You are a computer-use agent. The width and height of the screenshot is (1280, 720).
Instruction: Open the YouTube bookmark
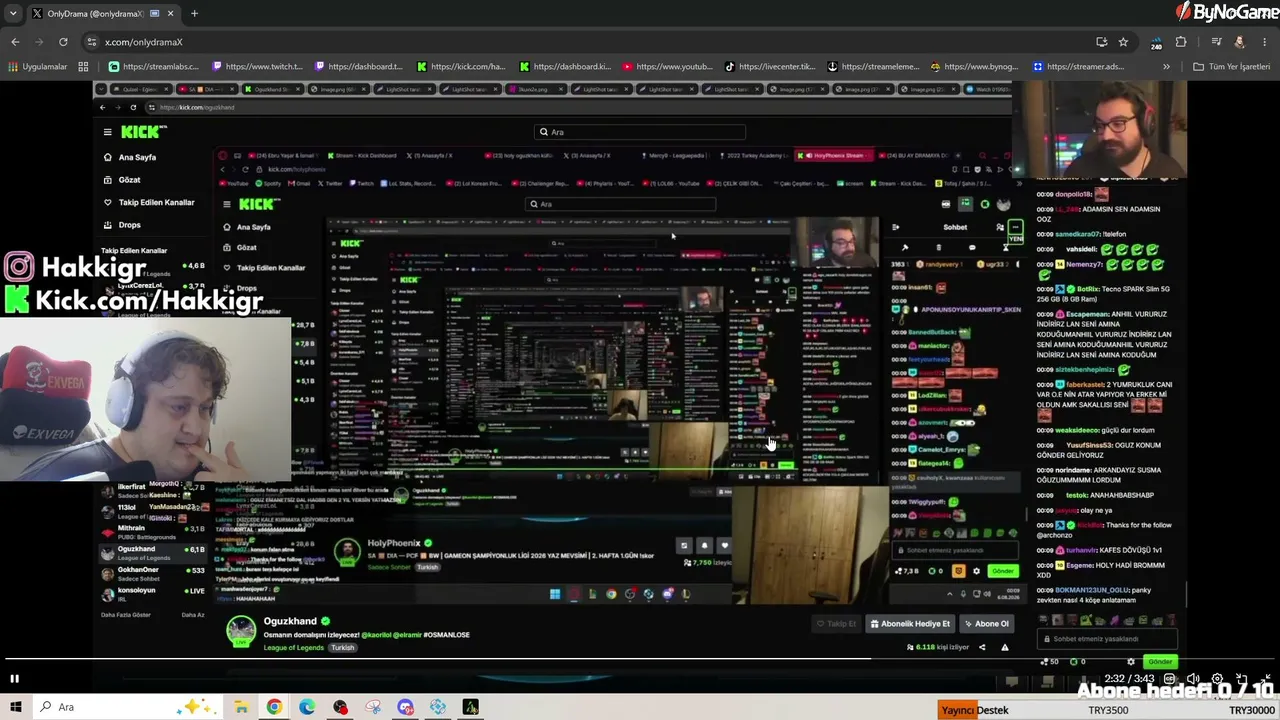668,67
